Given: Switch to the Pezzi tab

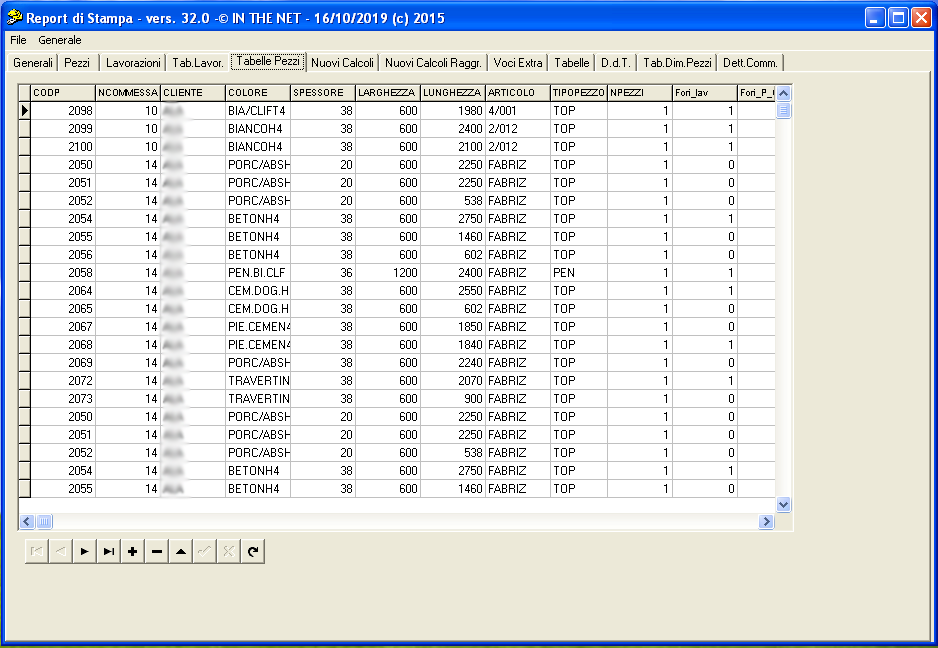Looking at the screenshot, I should click(x=77, y=63).
